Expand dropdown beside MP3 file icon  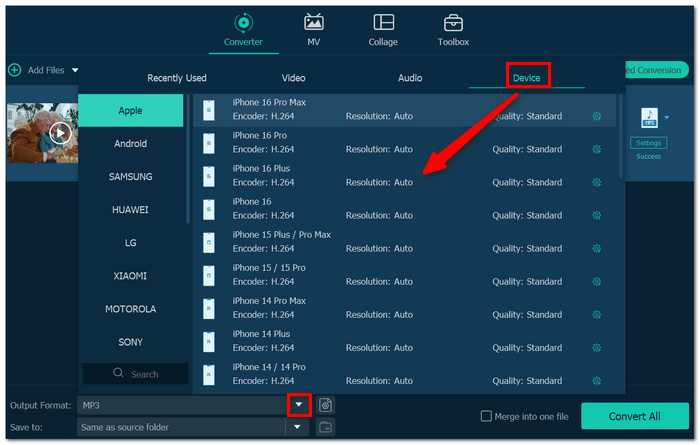(667, 117)
